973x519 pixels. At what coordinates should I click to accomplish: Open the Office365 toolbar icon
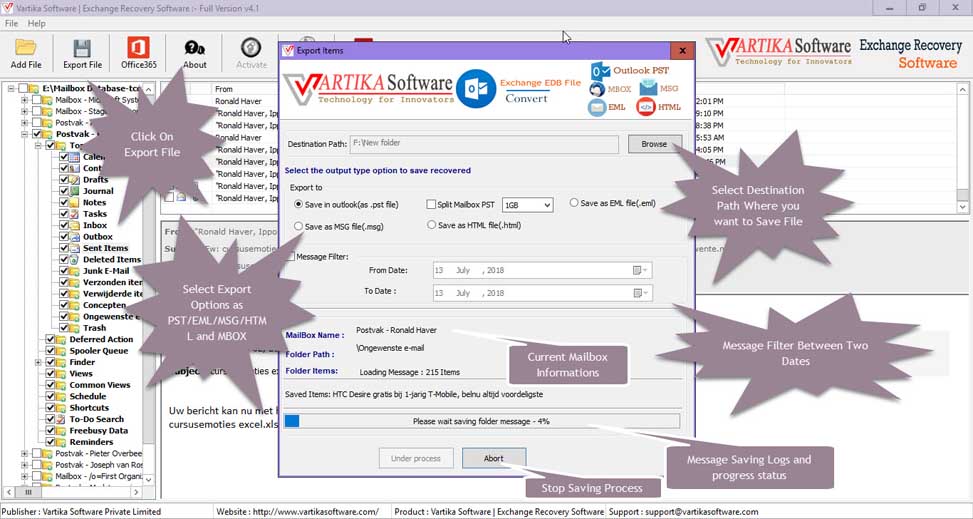pyautogui.click(x=138, y=48)
